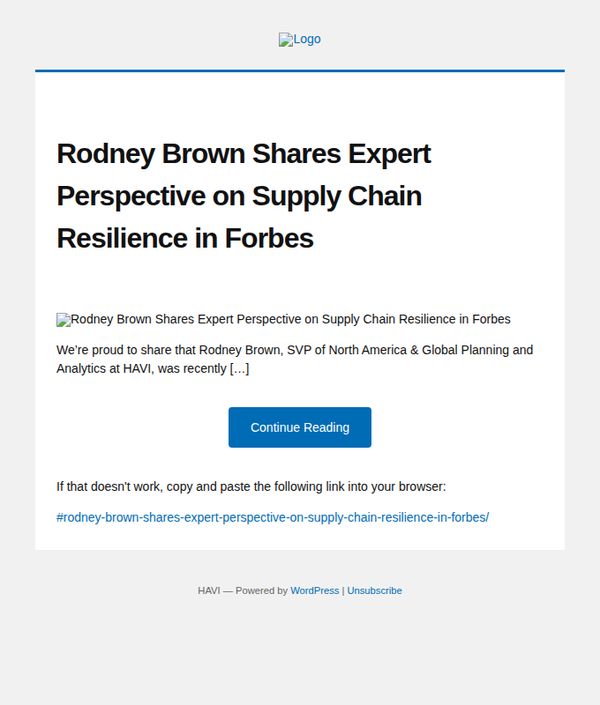This screenshot has width=600, height=705.
Task: Open the WordPress footer link
Action: 315,591
